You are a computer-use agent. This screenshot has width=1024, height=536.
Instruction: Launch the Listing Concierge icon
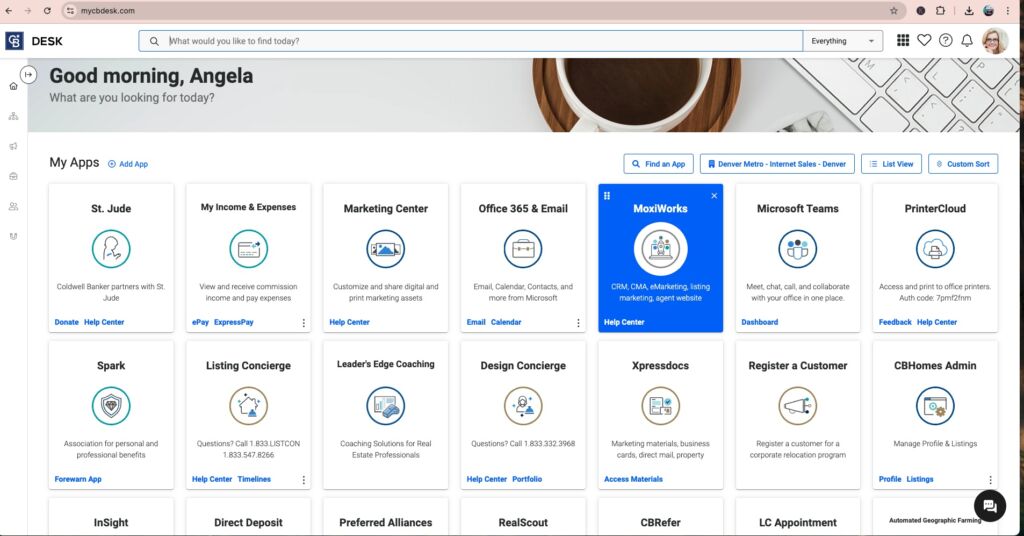248,405
